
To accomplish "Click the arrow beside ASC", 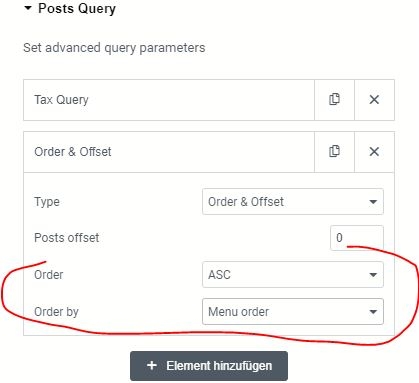I will 373,275.
